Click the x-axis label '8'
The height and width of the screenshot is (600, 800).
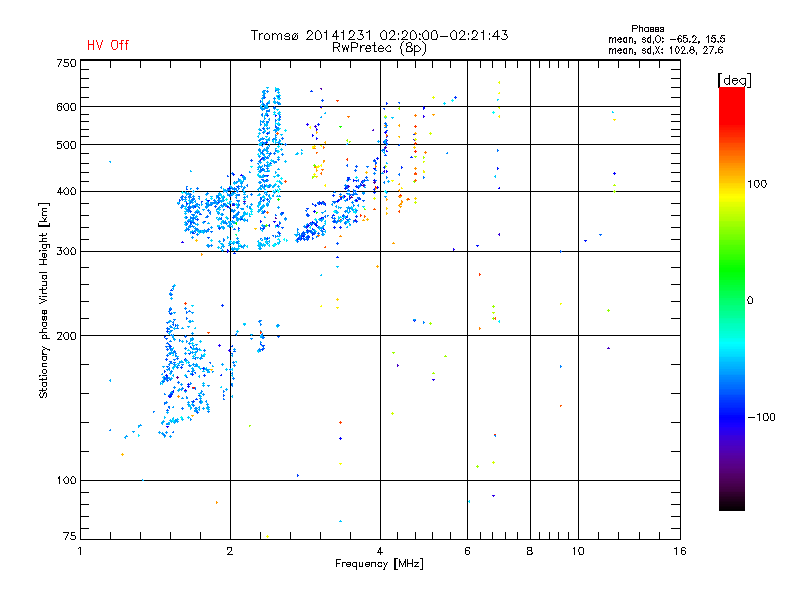pyautogui.click(x=530, y=551)
